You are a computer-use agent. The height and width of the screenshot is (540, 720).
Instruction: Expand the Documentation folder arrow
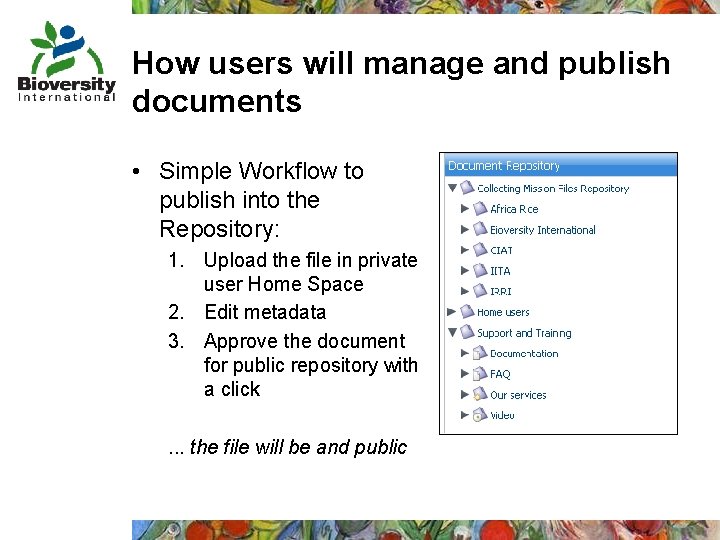point(465,353)
